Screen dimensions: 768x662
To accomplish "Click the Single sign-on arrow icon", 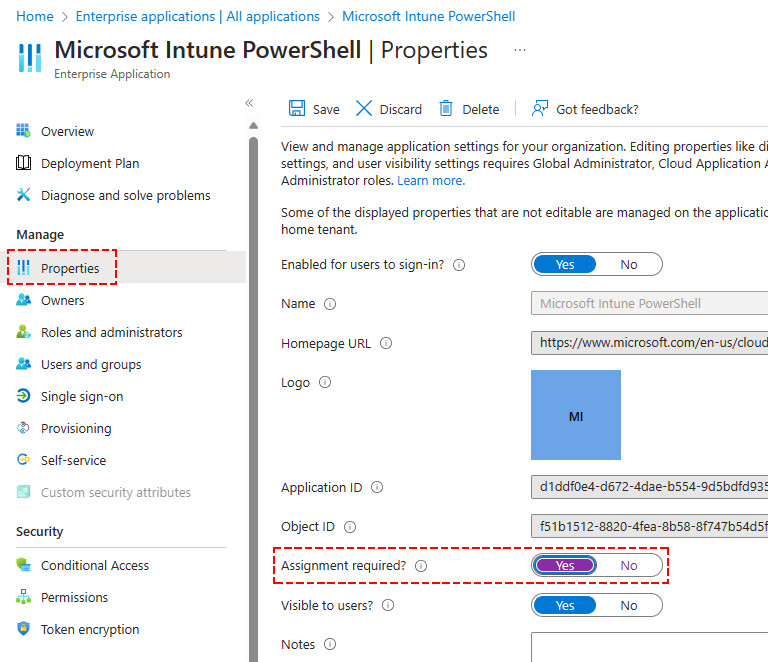I will 23,395.
